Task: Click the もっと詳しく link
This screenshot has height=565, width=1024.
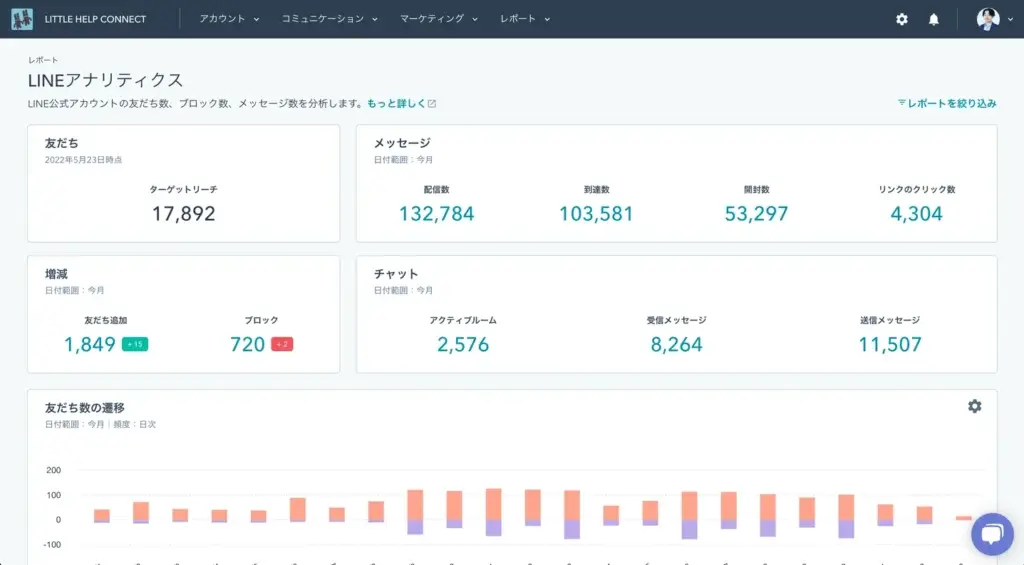Action: click(x=396, y=104)
